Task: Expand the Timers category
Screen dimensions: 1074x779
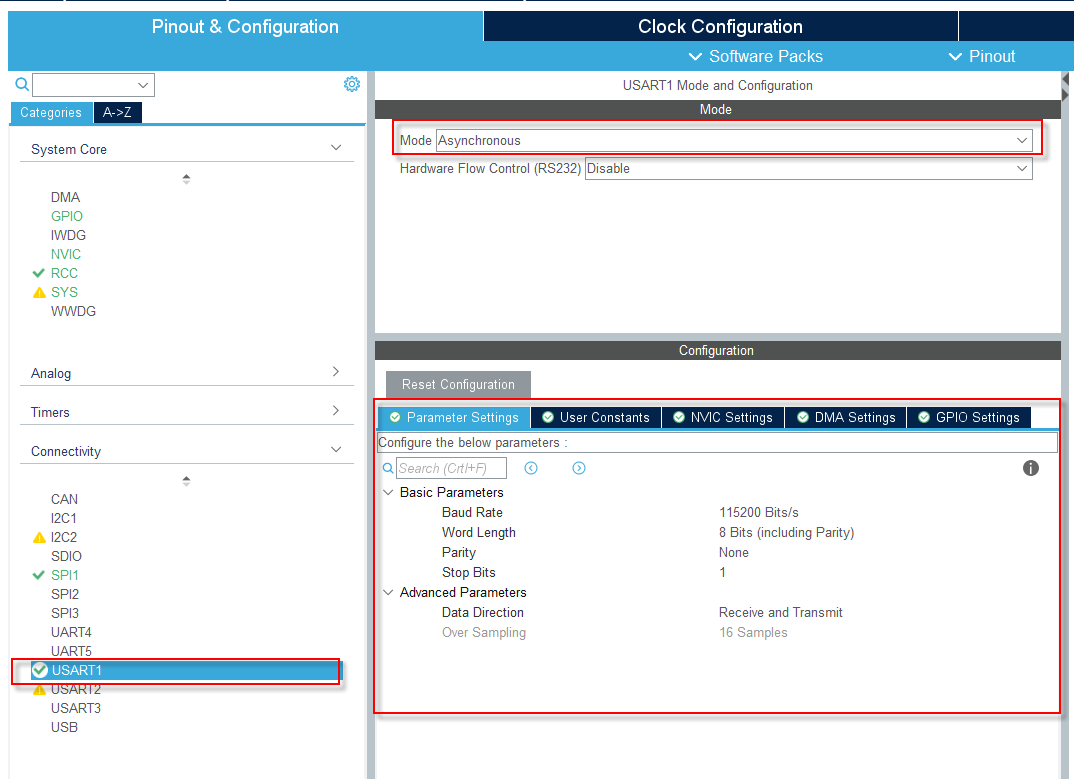Action: [x=336, y=410]
